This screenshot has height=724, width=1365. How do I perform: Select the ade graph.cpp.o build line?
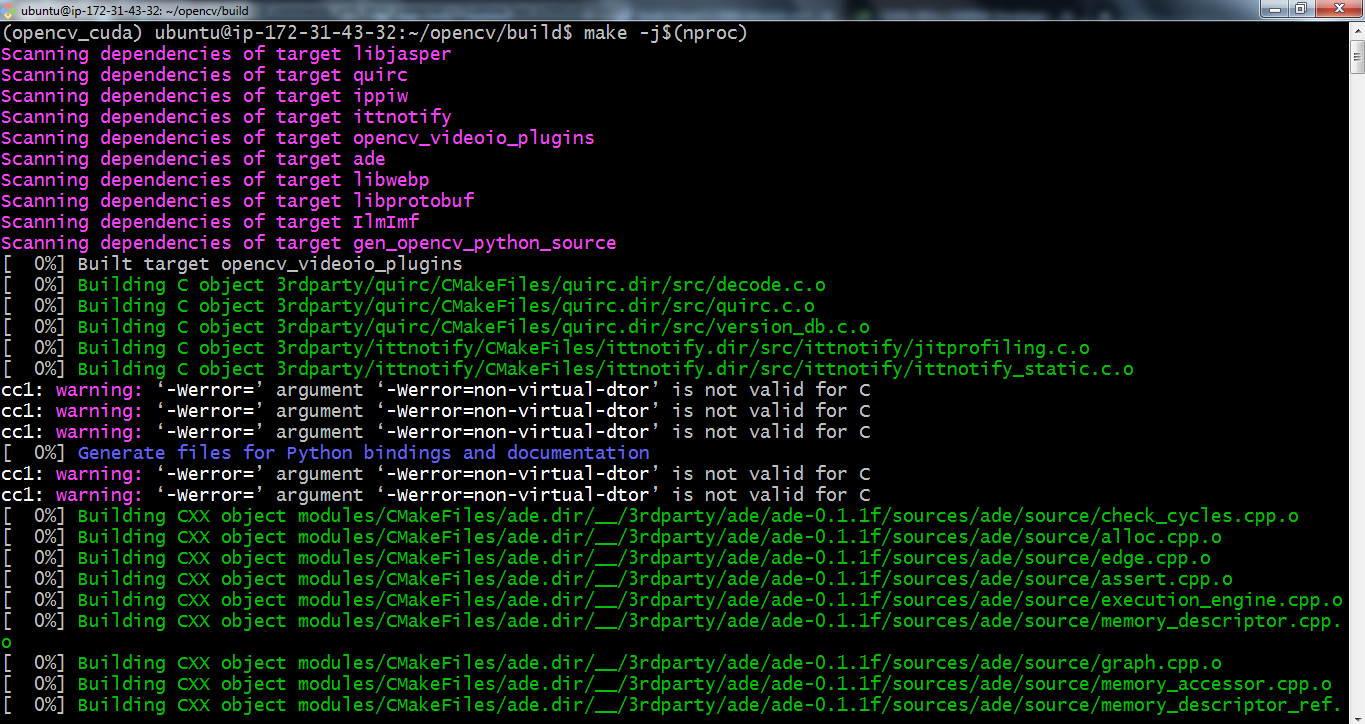pos(611,663)
